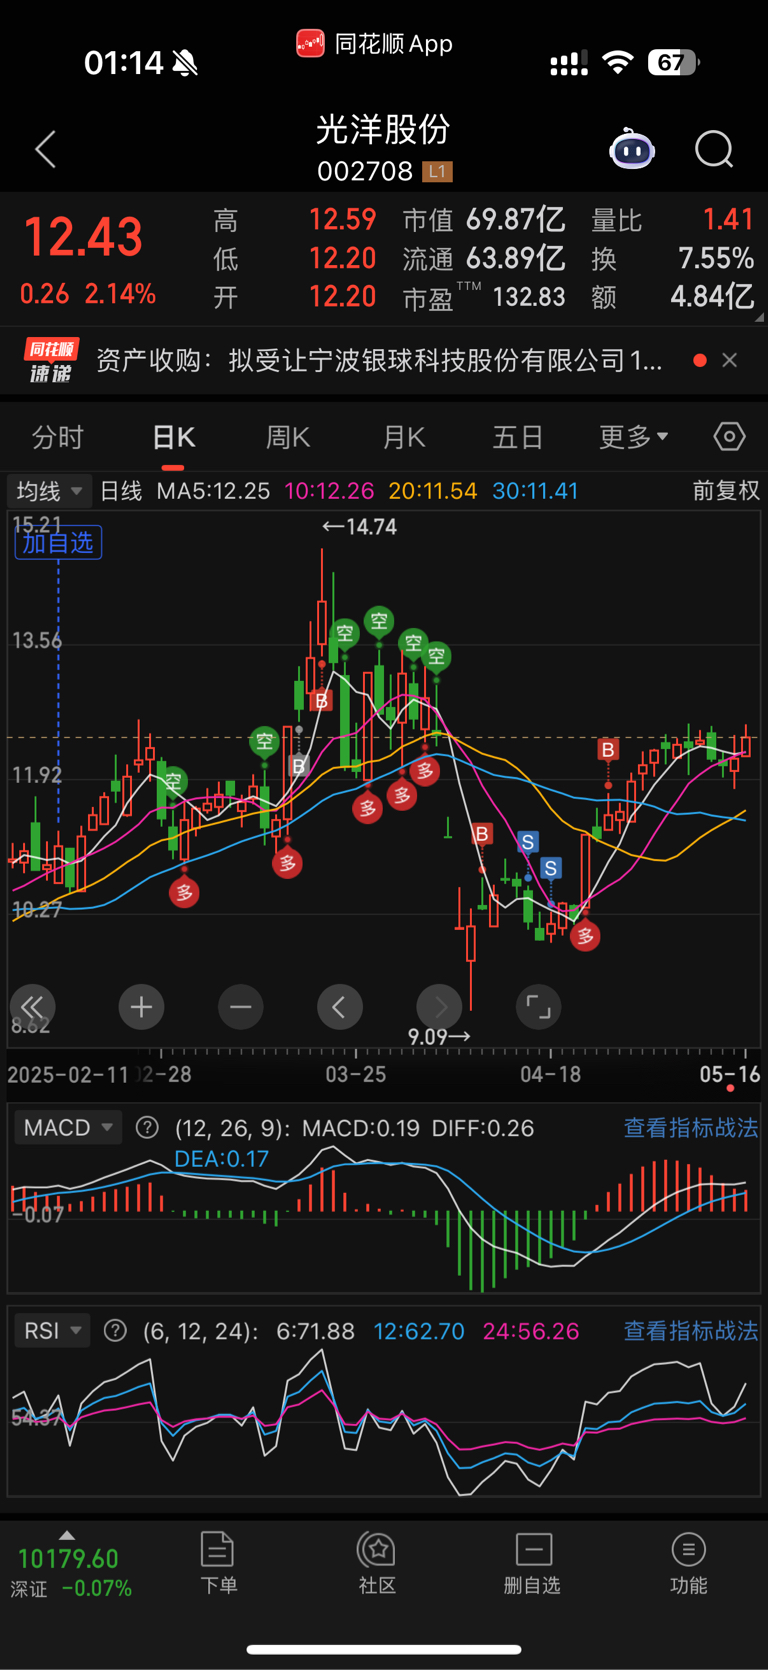Tap the double-left jump-to-earliest button
The image size is (768, 1670).
click(32, 1007)
